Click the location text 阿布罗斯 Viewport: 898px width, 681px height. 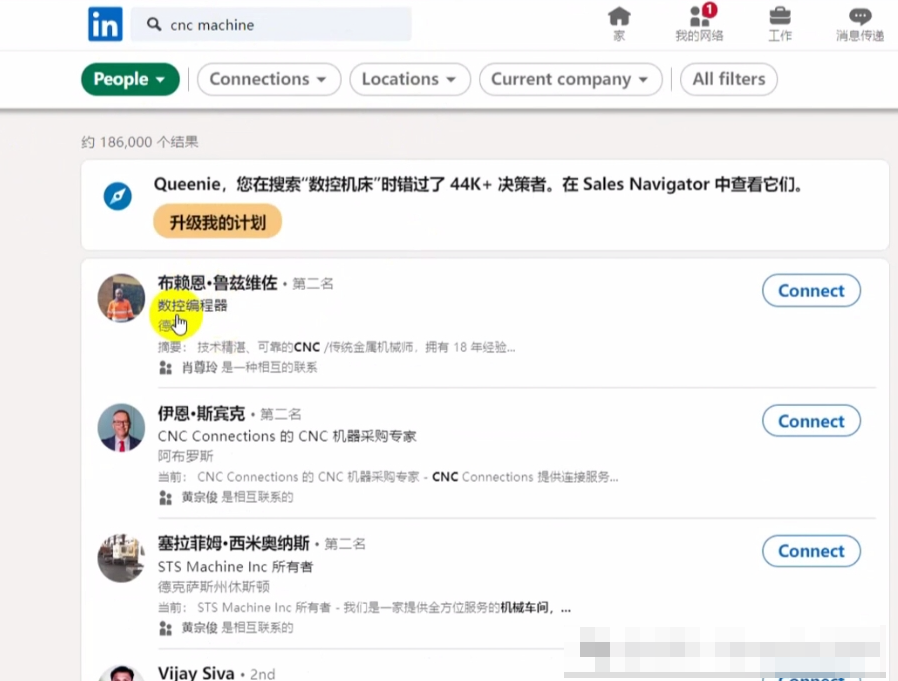pos(186,456)
